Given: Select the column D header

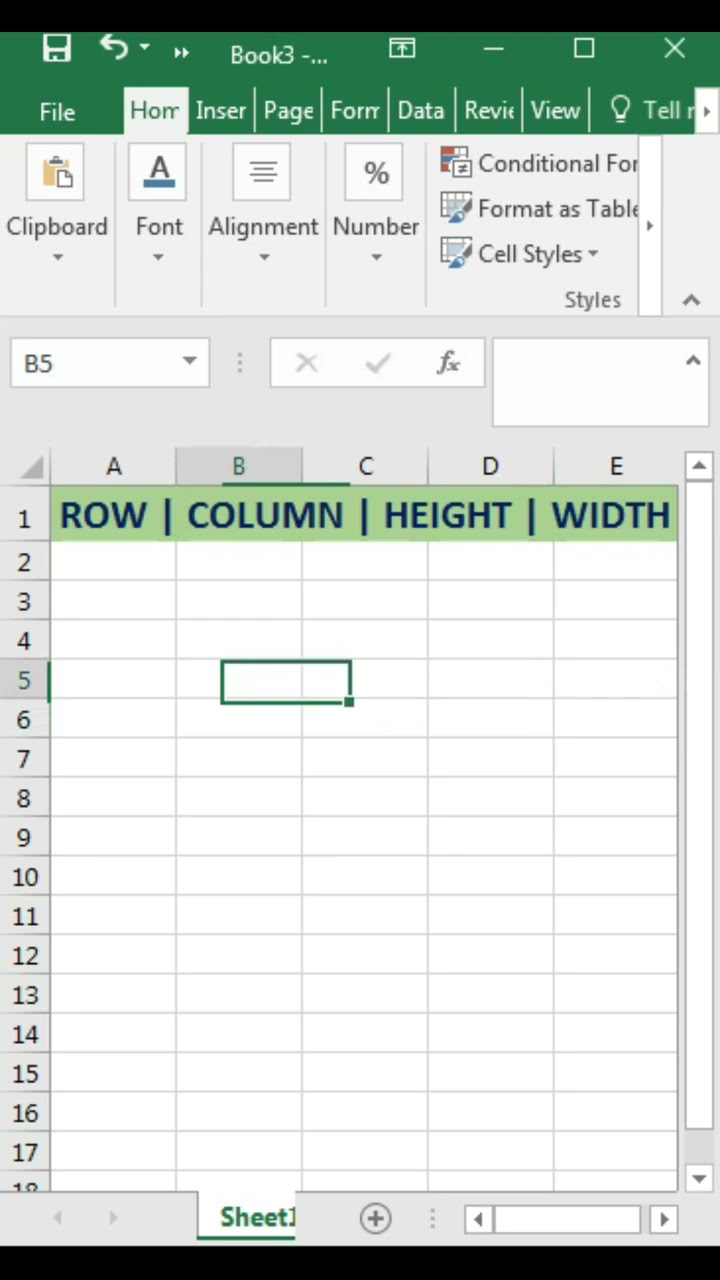Looking at the screenshot, I should 490,466.
